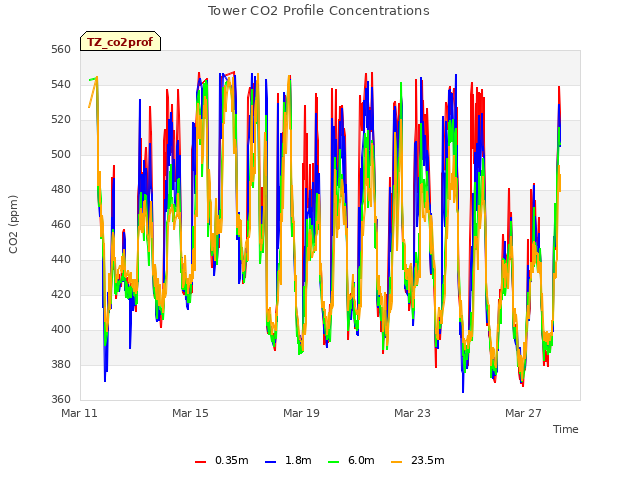Click the Mar 27 axis tick label
The width and height of the screenshot is (640, 480).
(x=523, y=413)
